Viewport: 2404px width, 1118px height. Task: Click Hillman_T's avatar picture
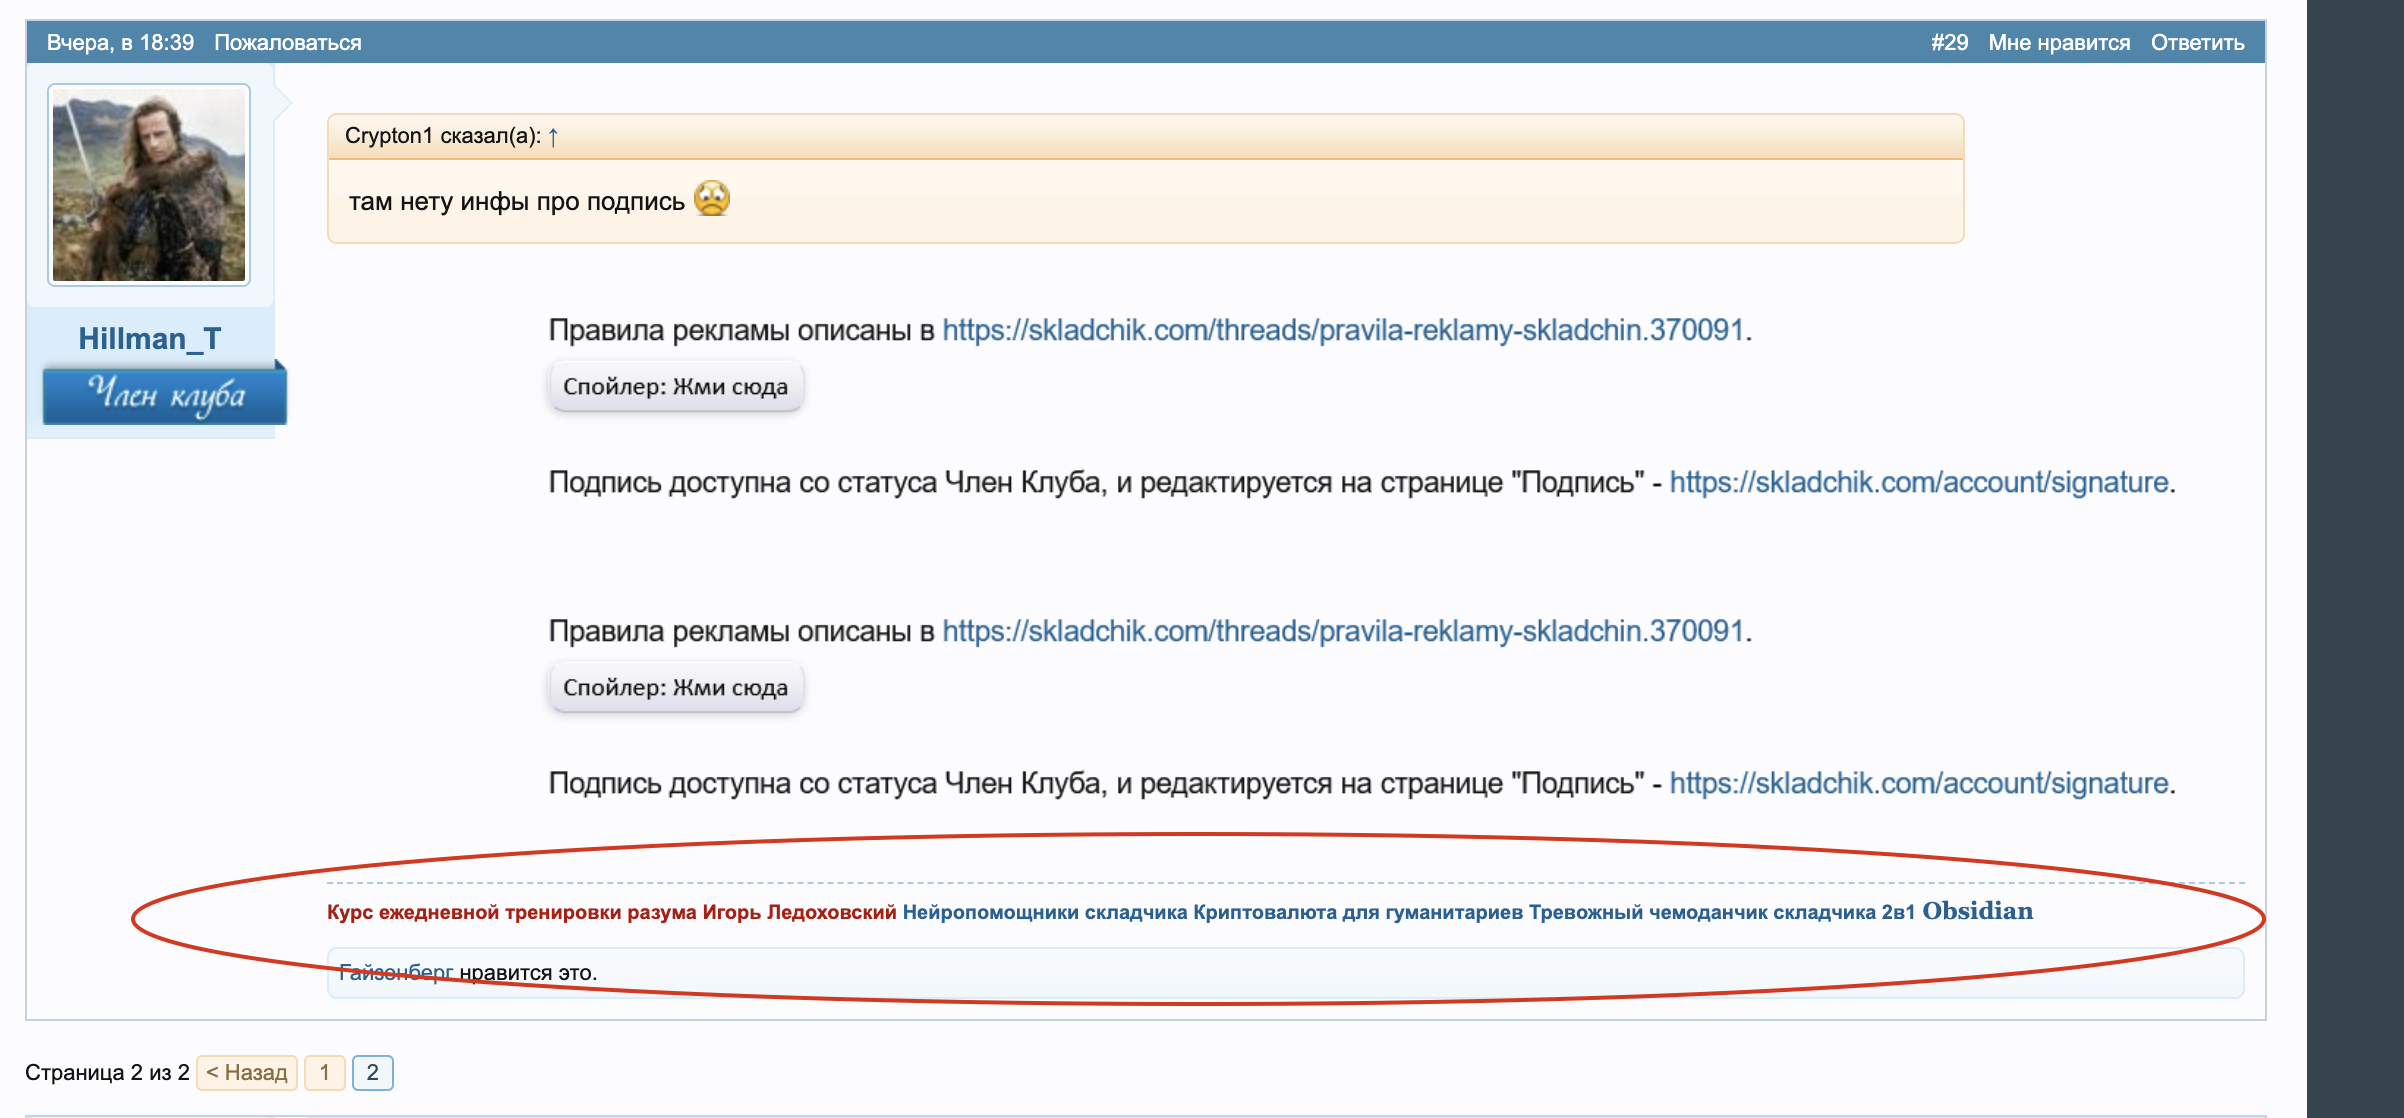point(149,184)
